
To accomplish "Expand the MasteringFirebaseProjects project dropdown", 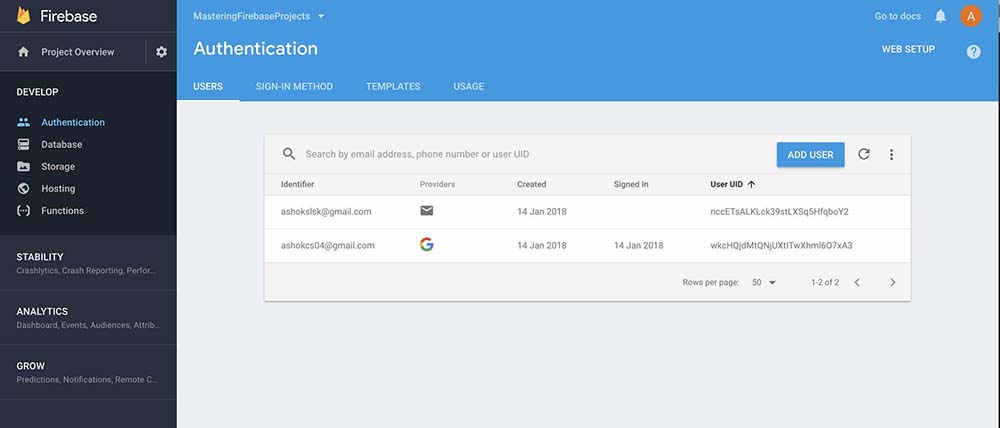I will pyautogui.click(x=320, y=17).
